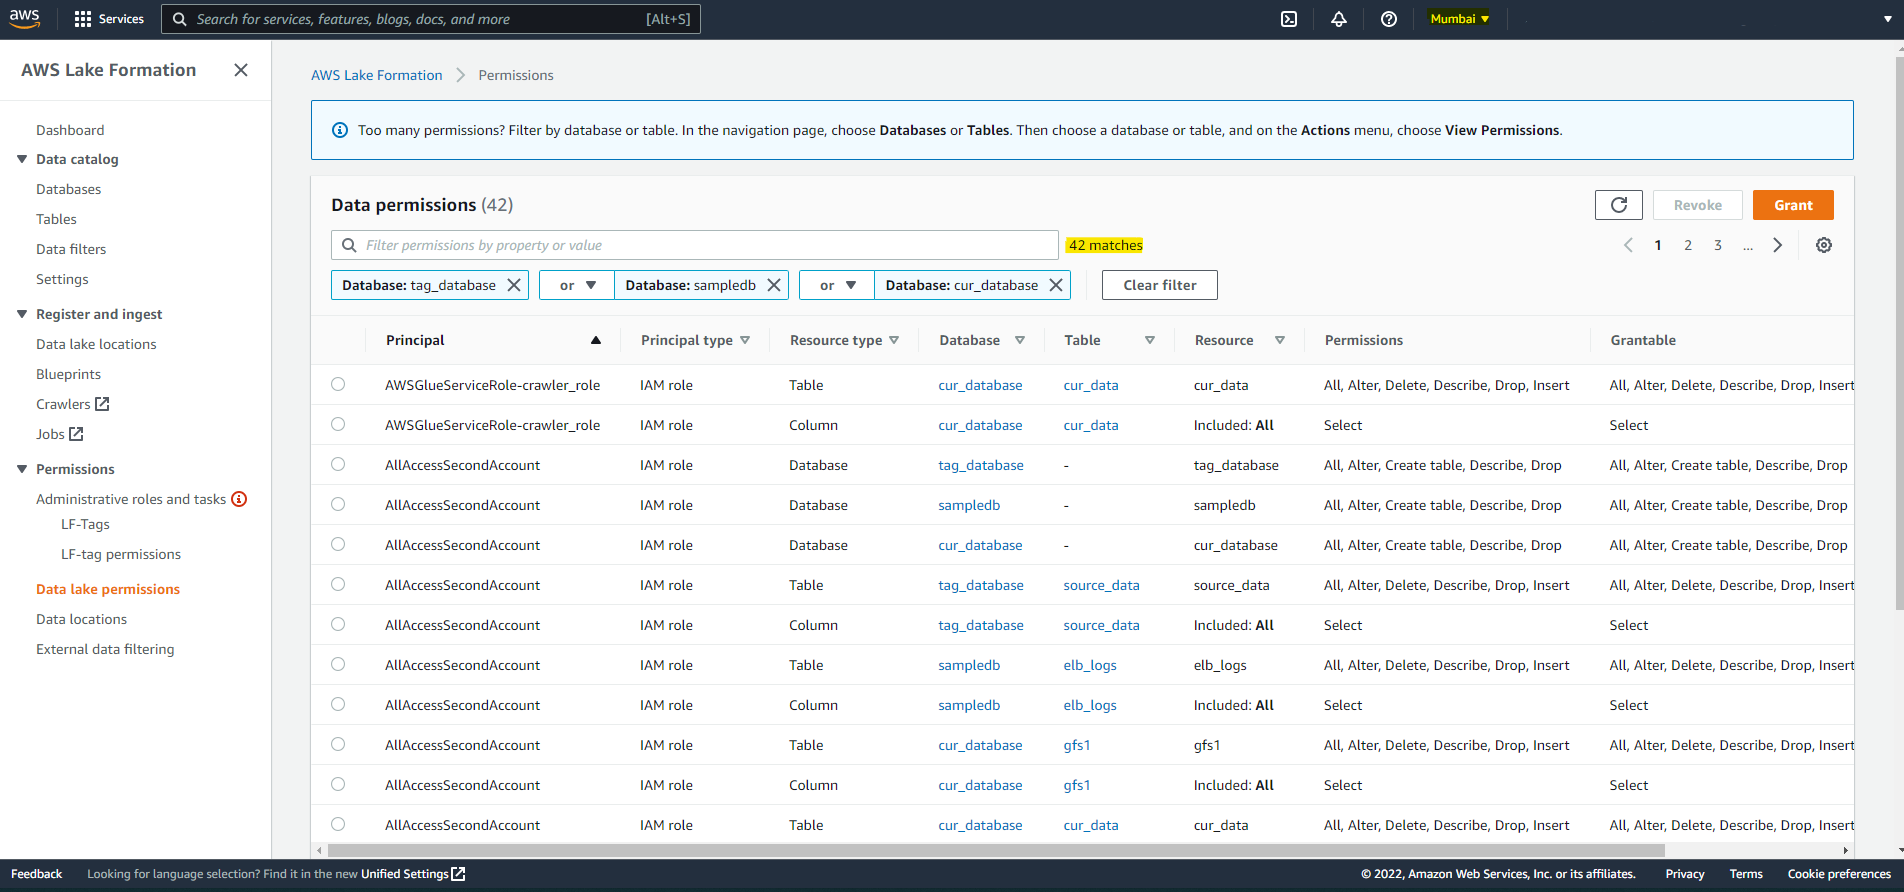Collapse the Data catalog section
Screen dimensions: 1904x892
point(22,159)
